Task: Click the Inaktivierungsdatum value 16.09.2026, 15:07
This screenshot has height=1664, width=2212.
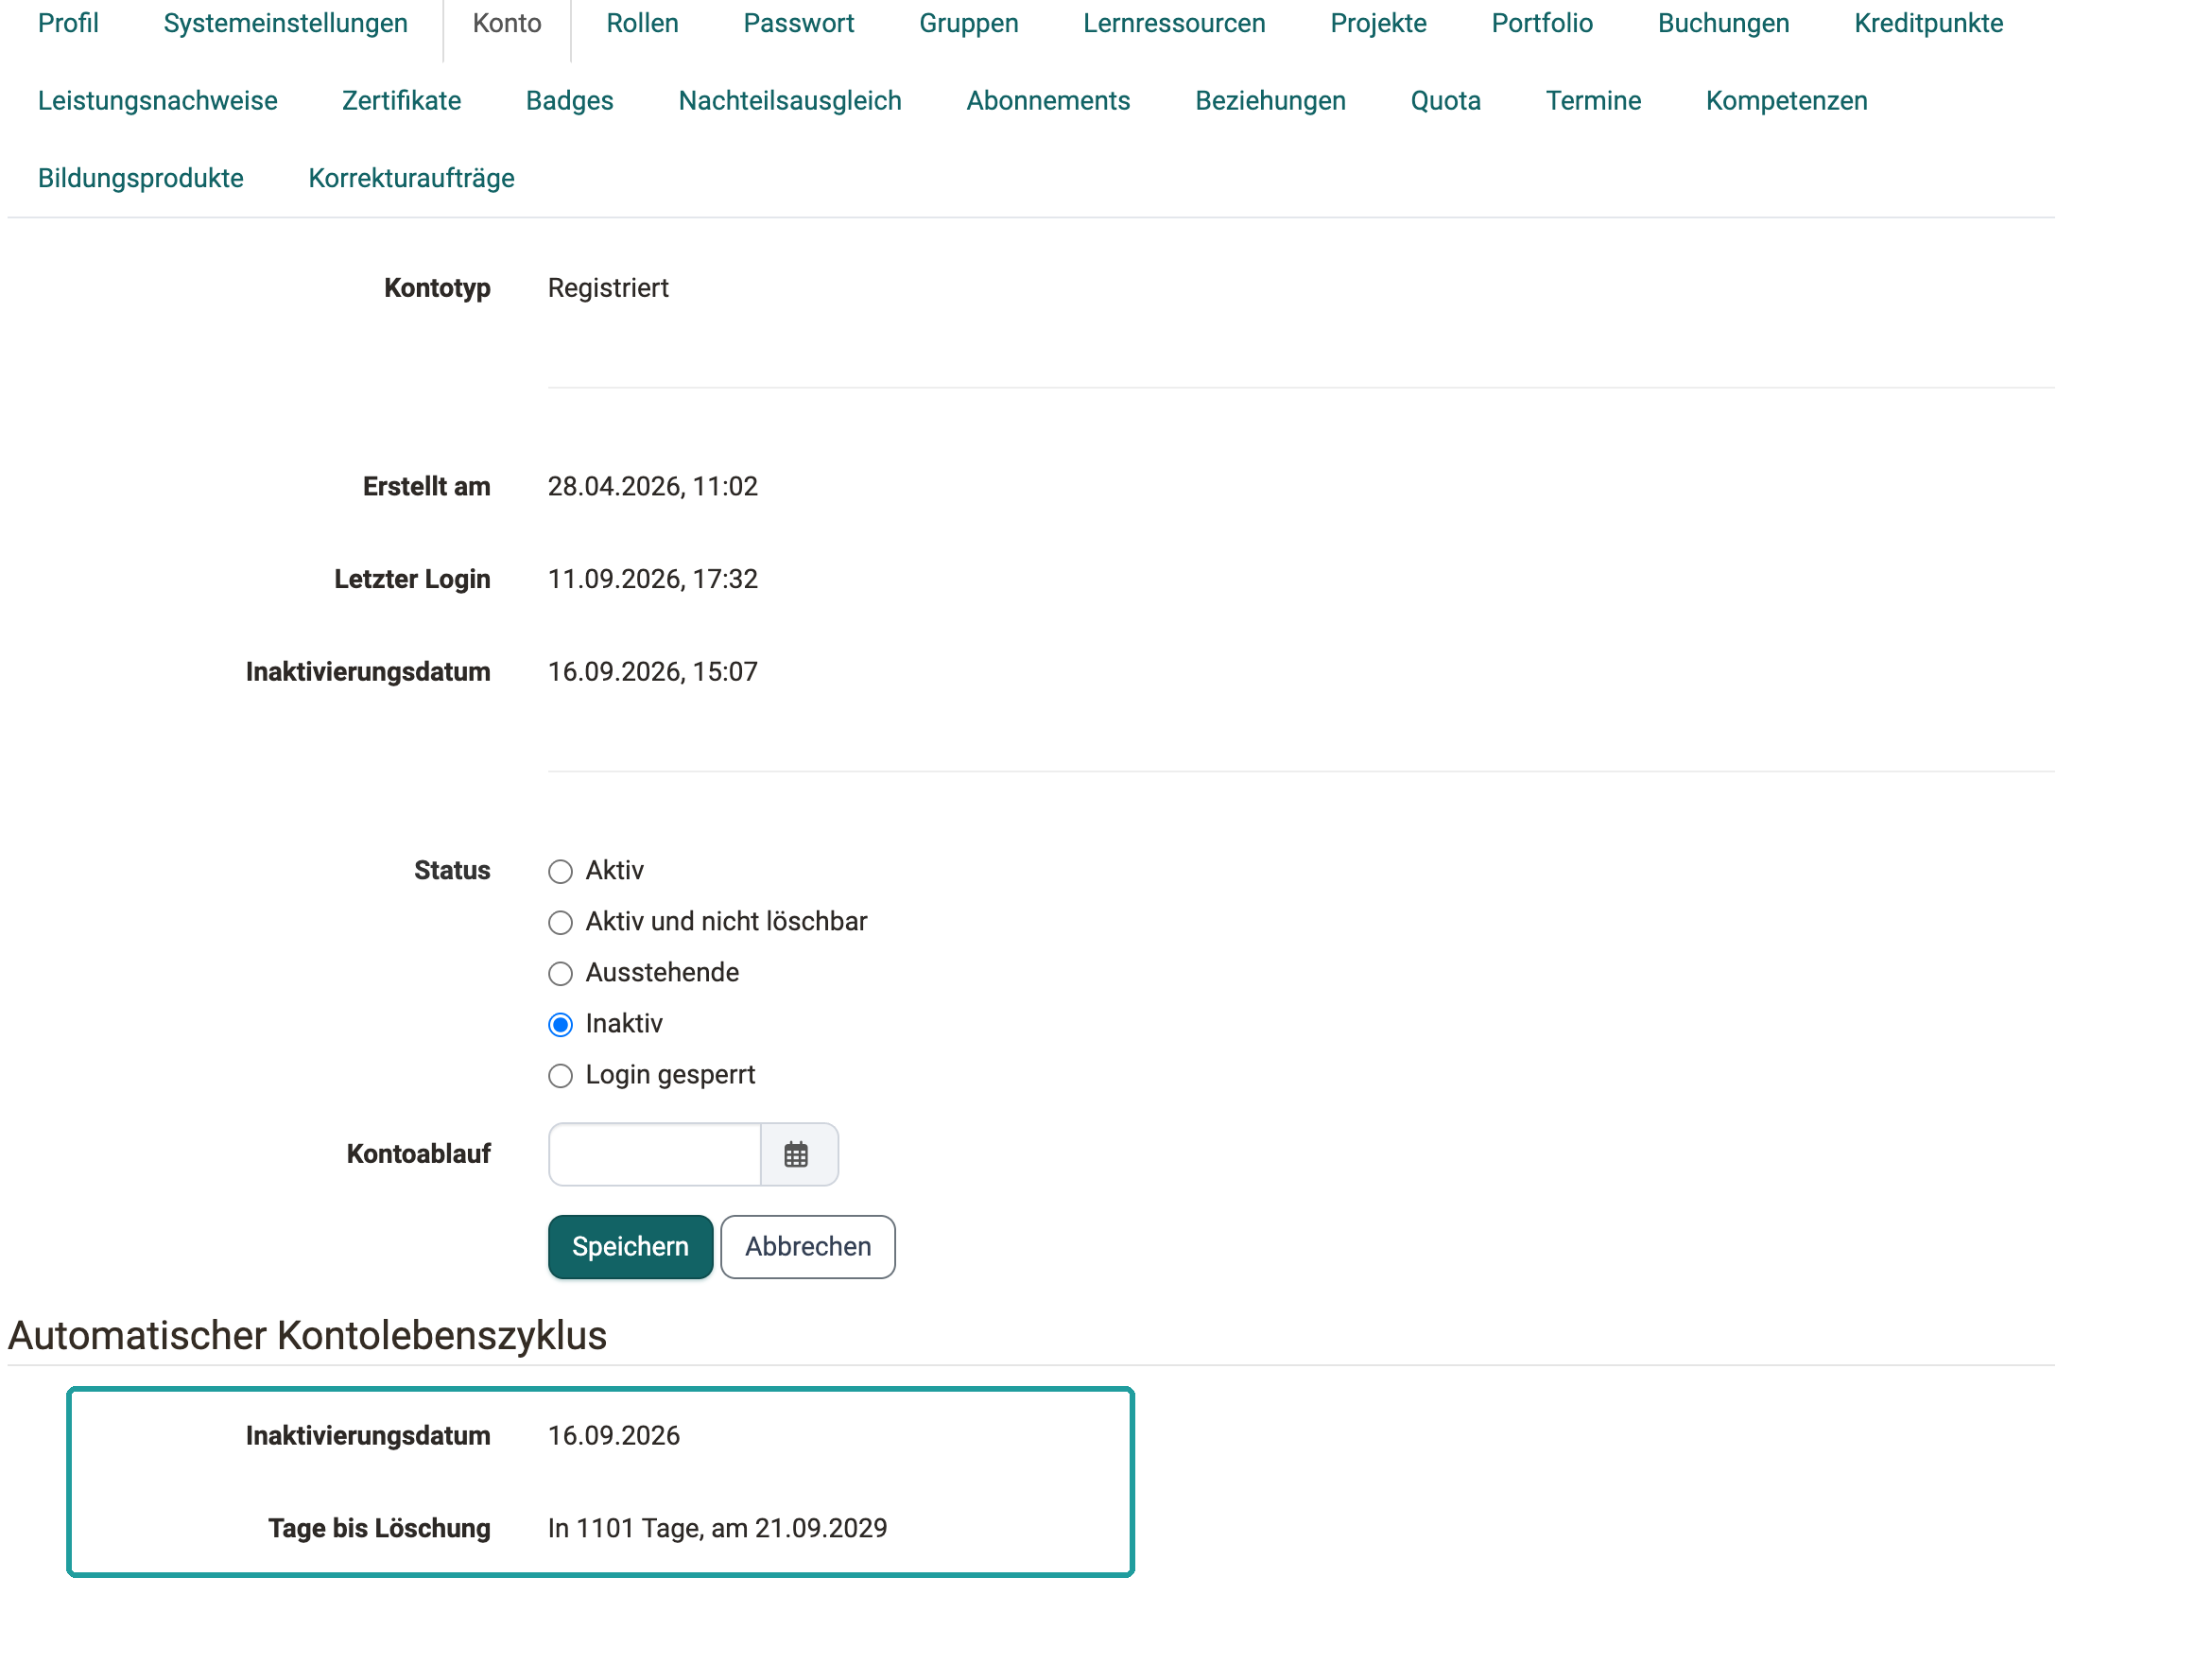Action: point(653,672)
